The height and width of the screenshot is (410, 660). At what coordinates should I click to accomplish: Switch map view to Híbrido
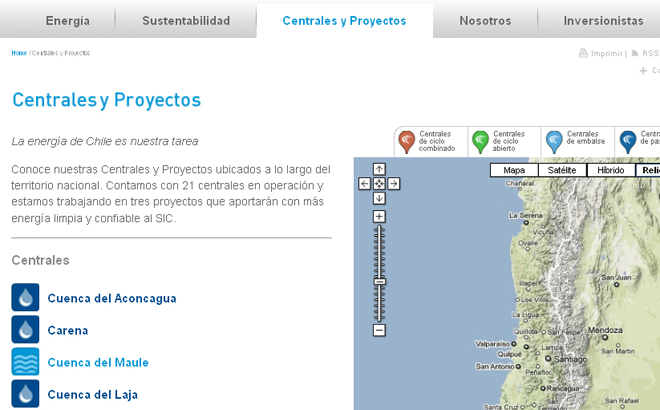(x=611, y=170)
